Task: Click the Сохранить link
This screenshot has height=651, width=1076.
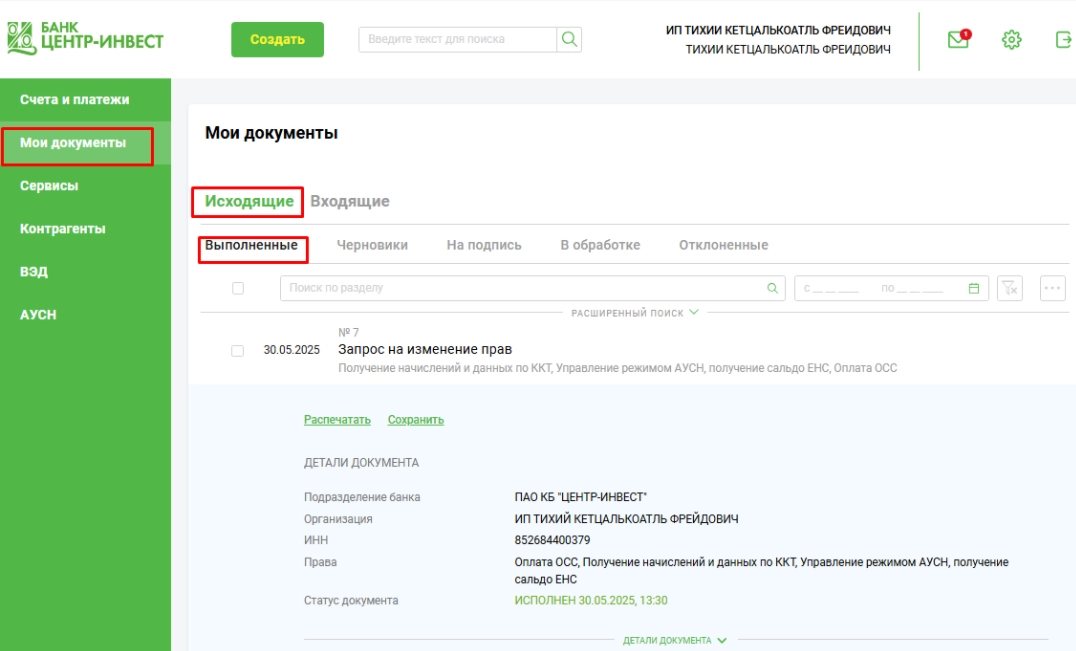Action: (416, 420)
